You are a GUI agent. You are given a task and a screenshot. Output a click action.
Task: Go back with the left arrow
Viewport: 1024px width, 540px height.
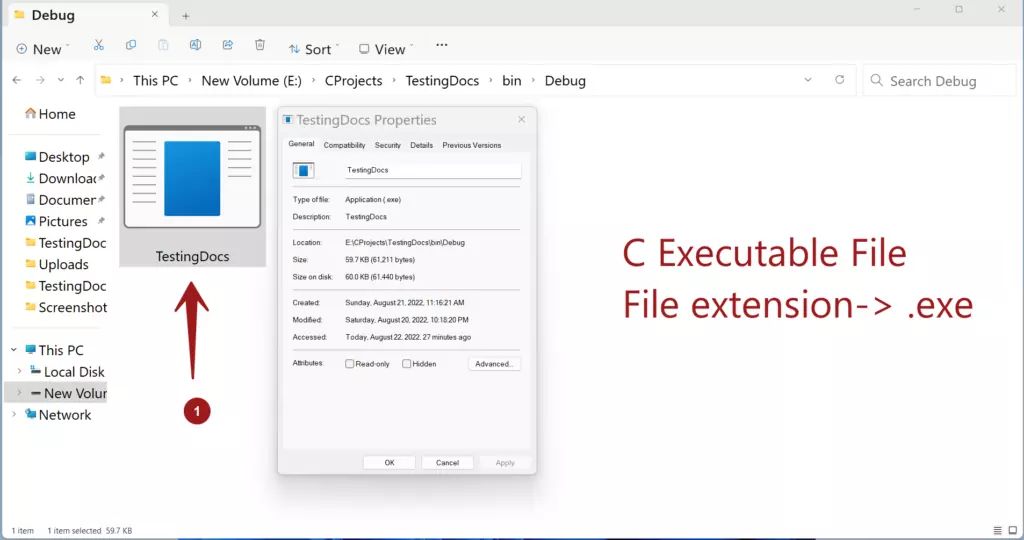tap(17, 80)
